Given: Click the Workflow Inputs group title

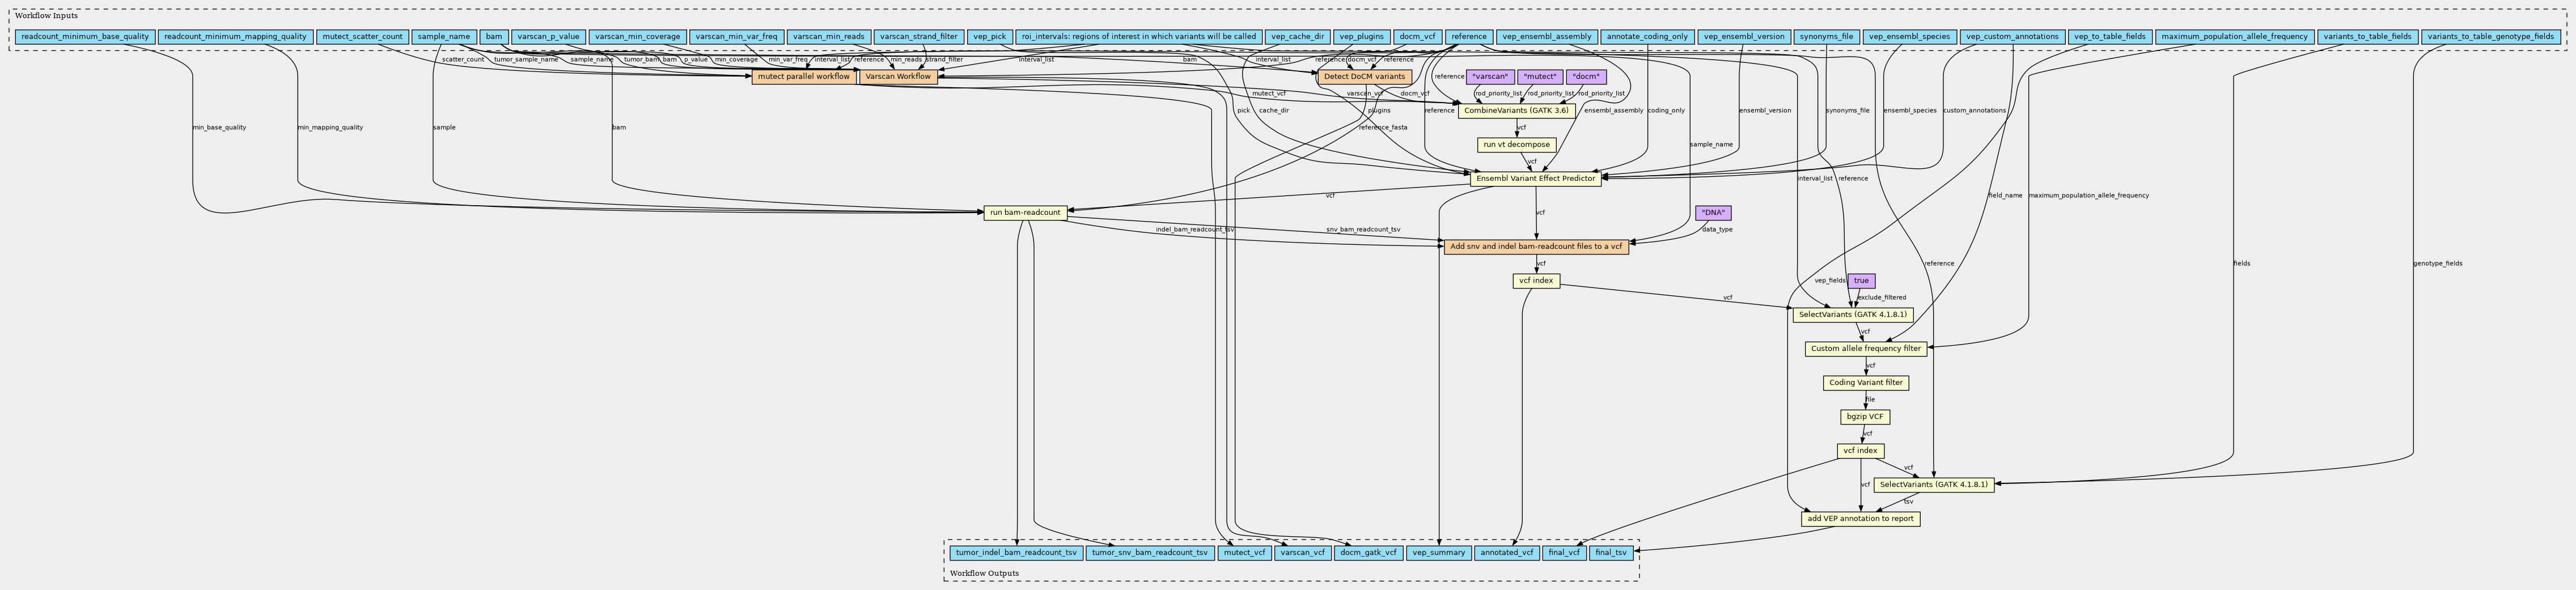Looking at the screenshot, I should pyautogui.click(x=46, y=16).
